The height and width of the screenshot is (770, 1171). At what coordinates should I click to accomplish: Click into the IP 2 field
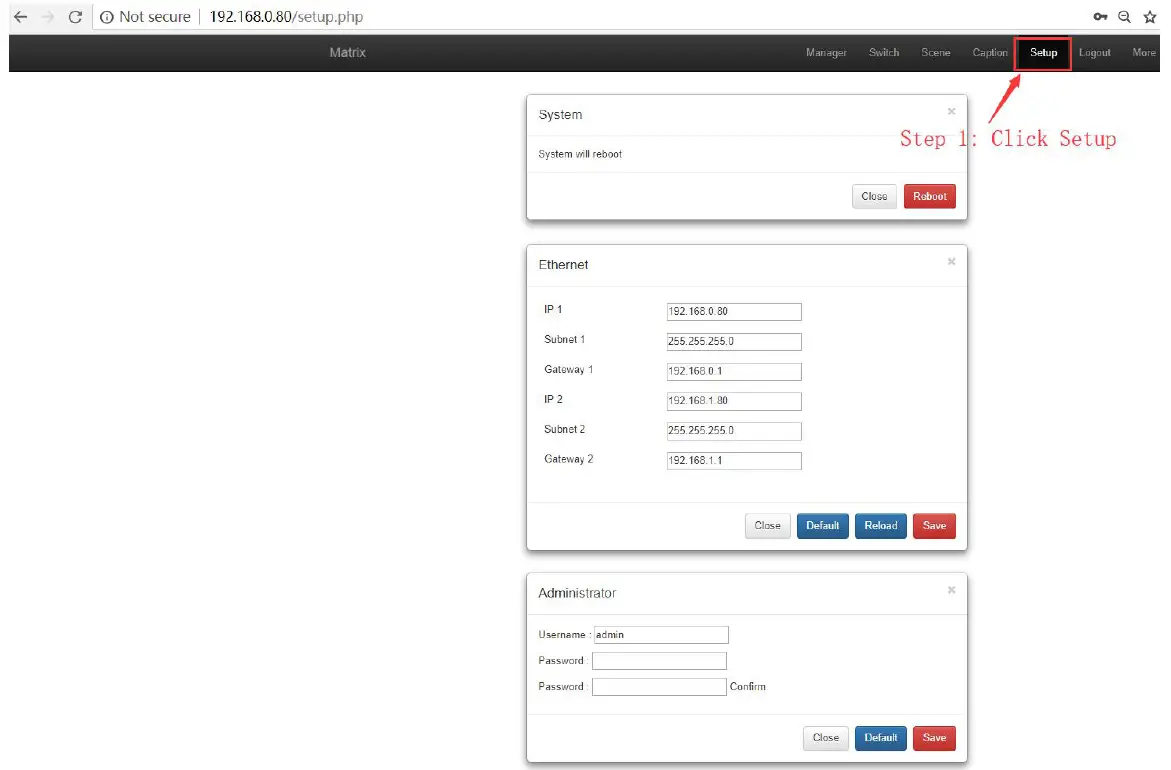click(x=733, y=401)
